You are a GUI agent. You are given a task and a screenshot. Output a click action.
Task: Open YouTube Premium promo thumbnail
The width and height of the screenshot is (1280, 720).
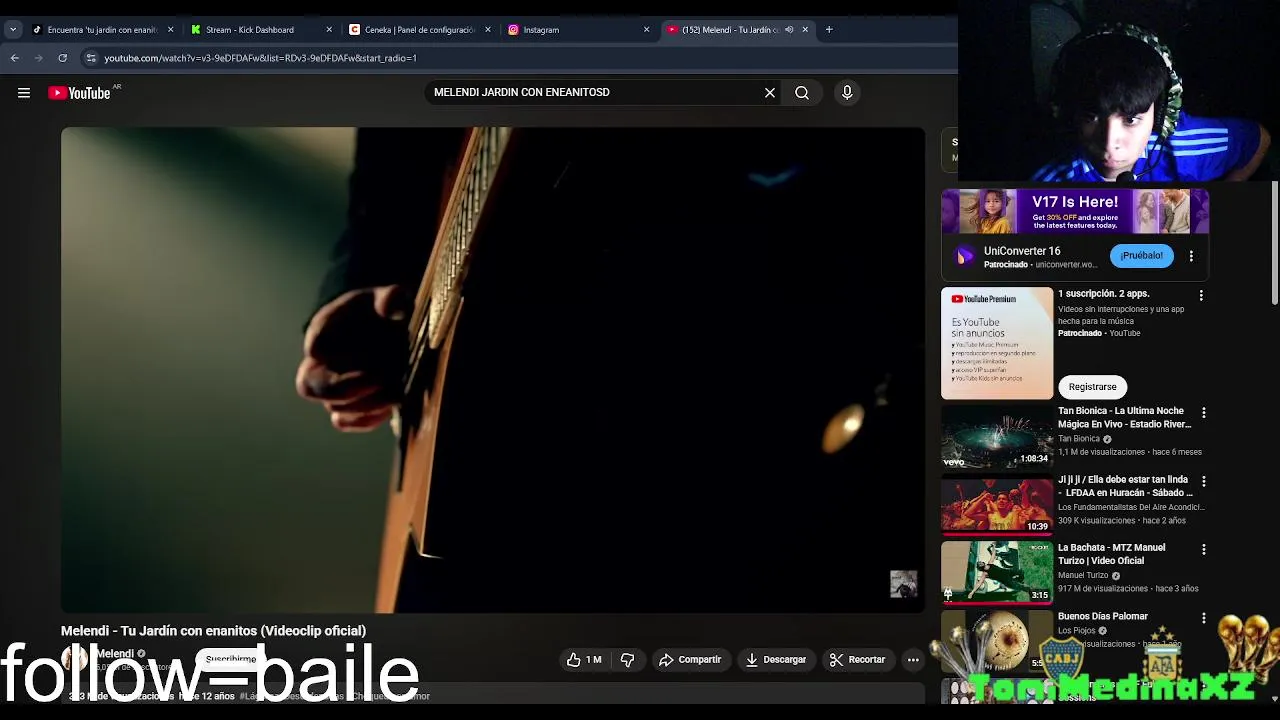tap(997, 343)
